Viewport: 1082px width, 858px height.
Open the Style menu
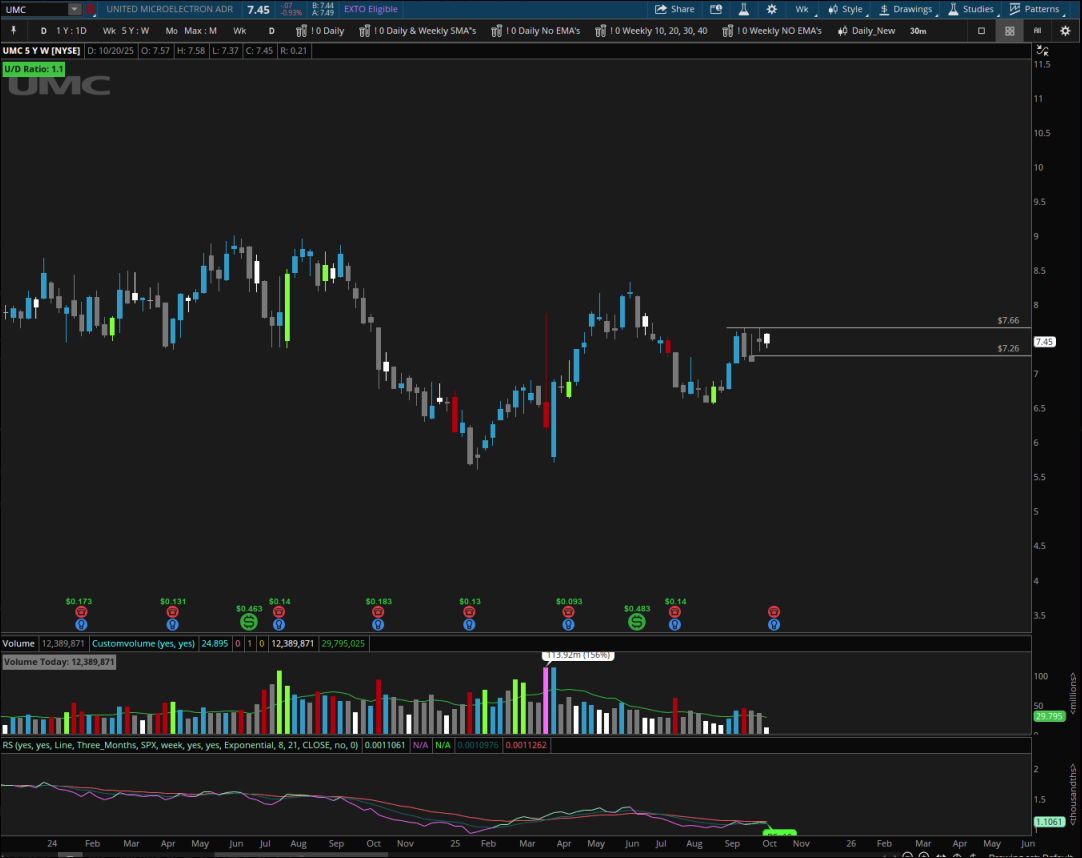click(x=846, y=10)
